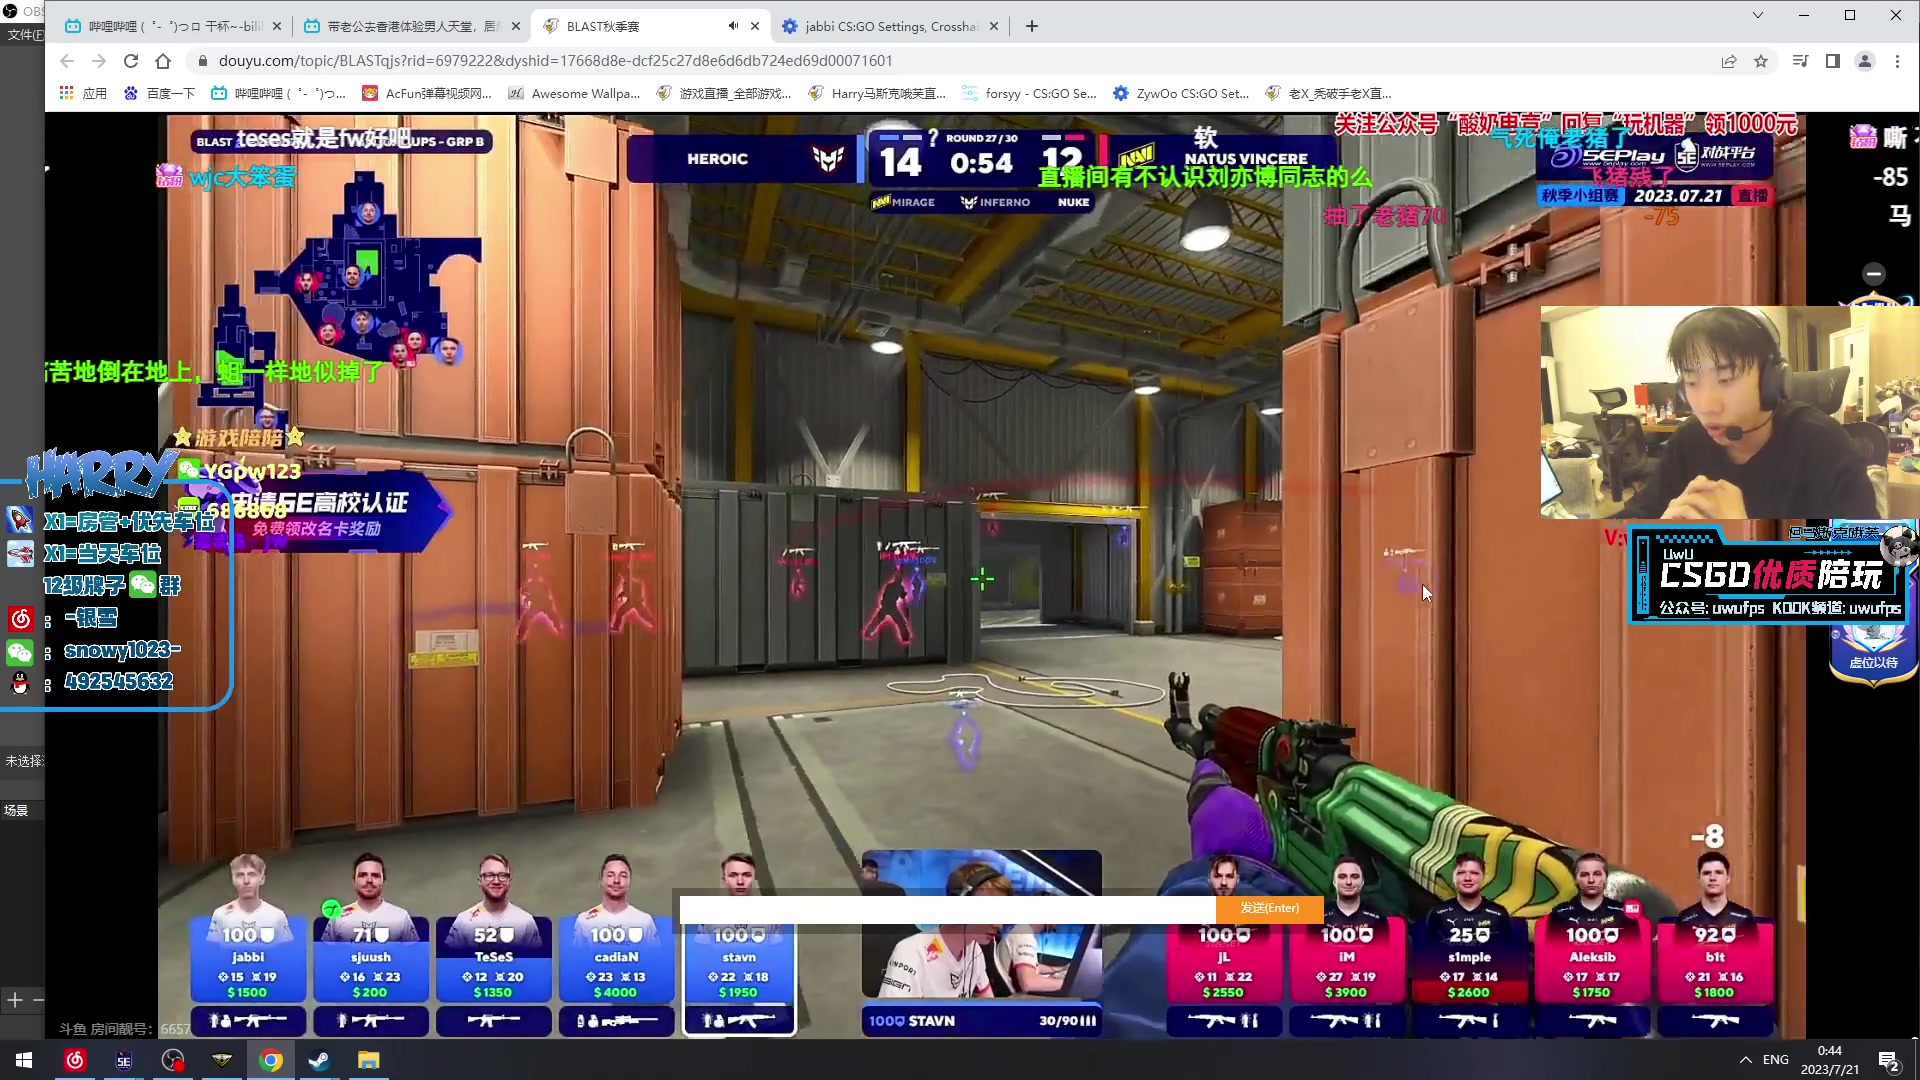
Task: Mute the BLAST tab audio icon
Action: click(x=733, y=26)
